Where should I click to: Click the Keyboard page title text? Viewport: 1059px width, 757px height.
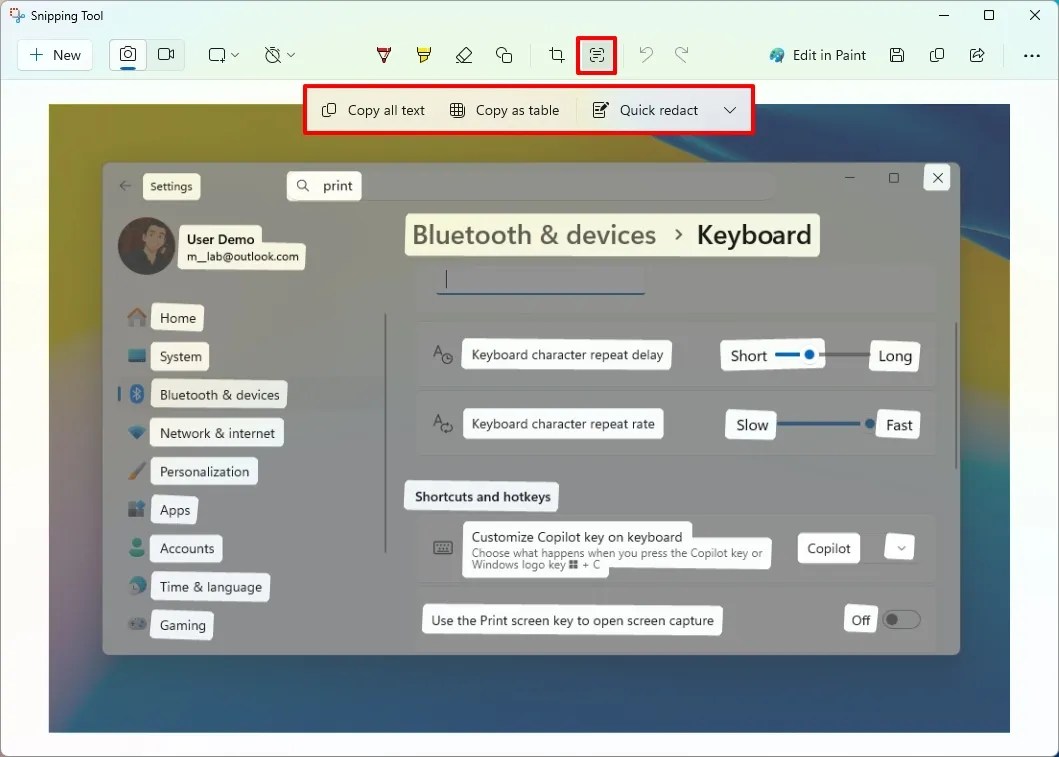(754, 235)
